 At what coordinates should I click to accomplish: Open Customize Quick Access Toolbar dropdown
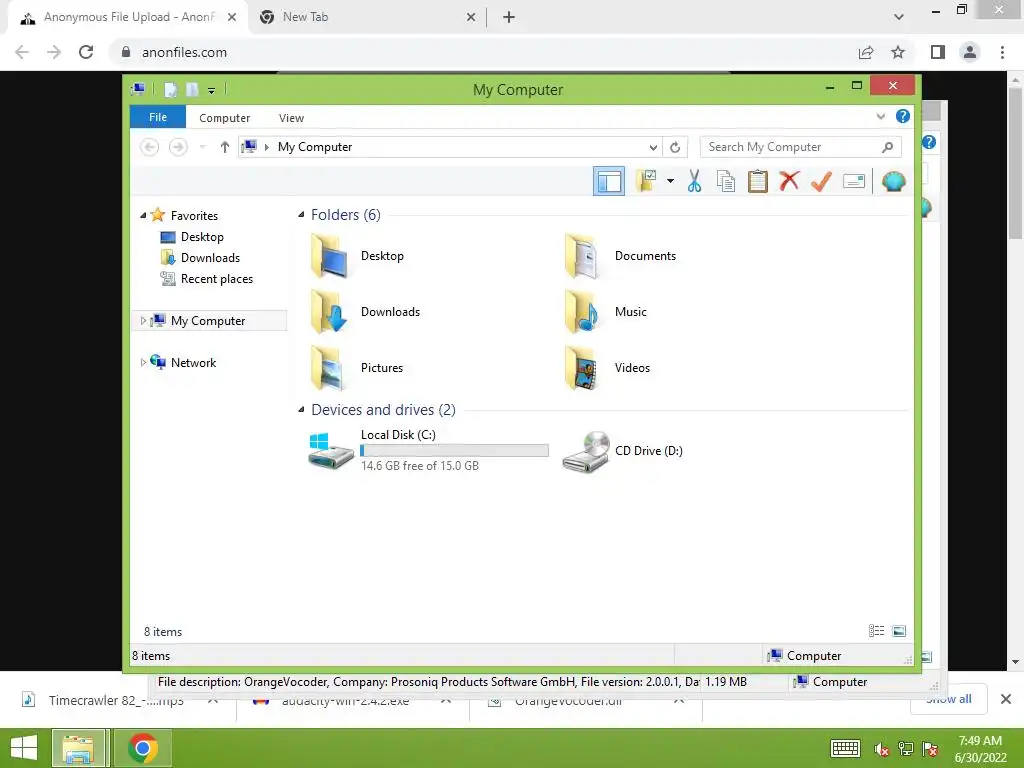[x=212, y=91]
